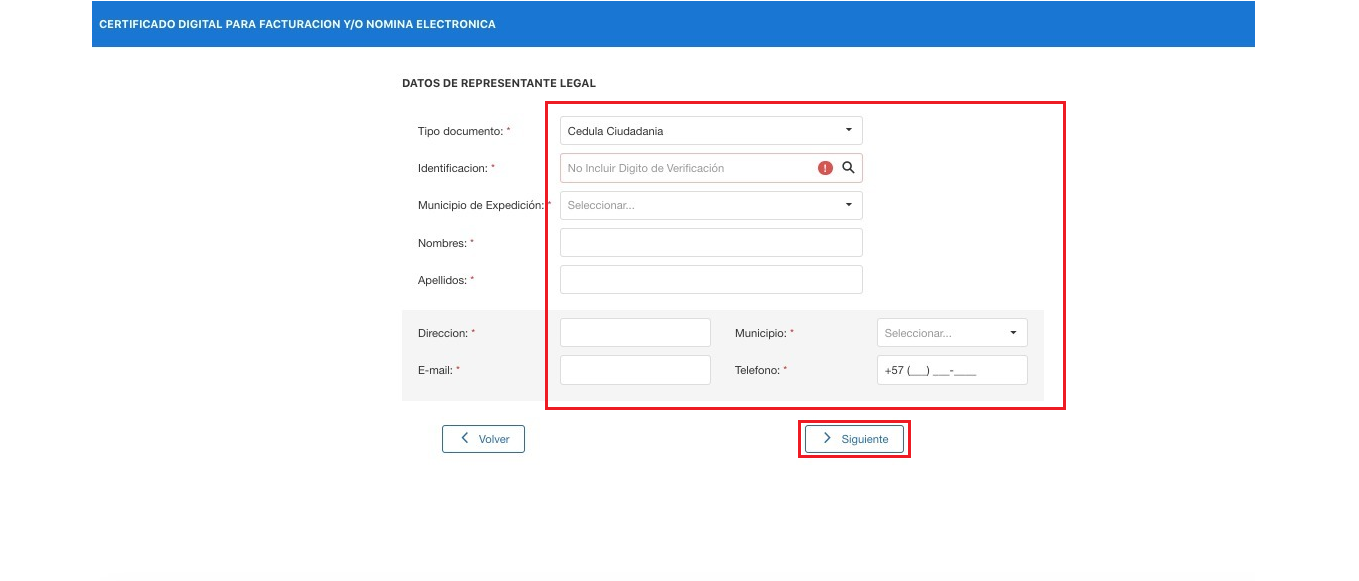
Task: Open the Tipo documento dropdown
Action: tap(711, 131)
